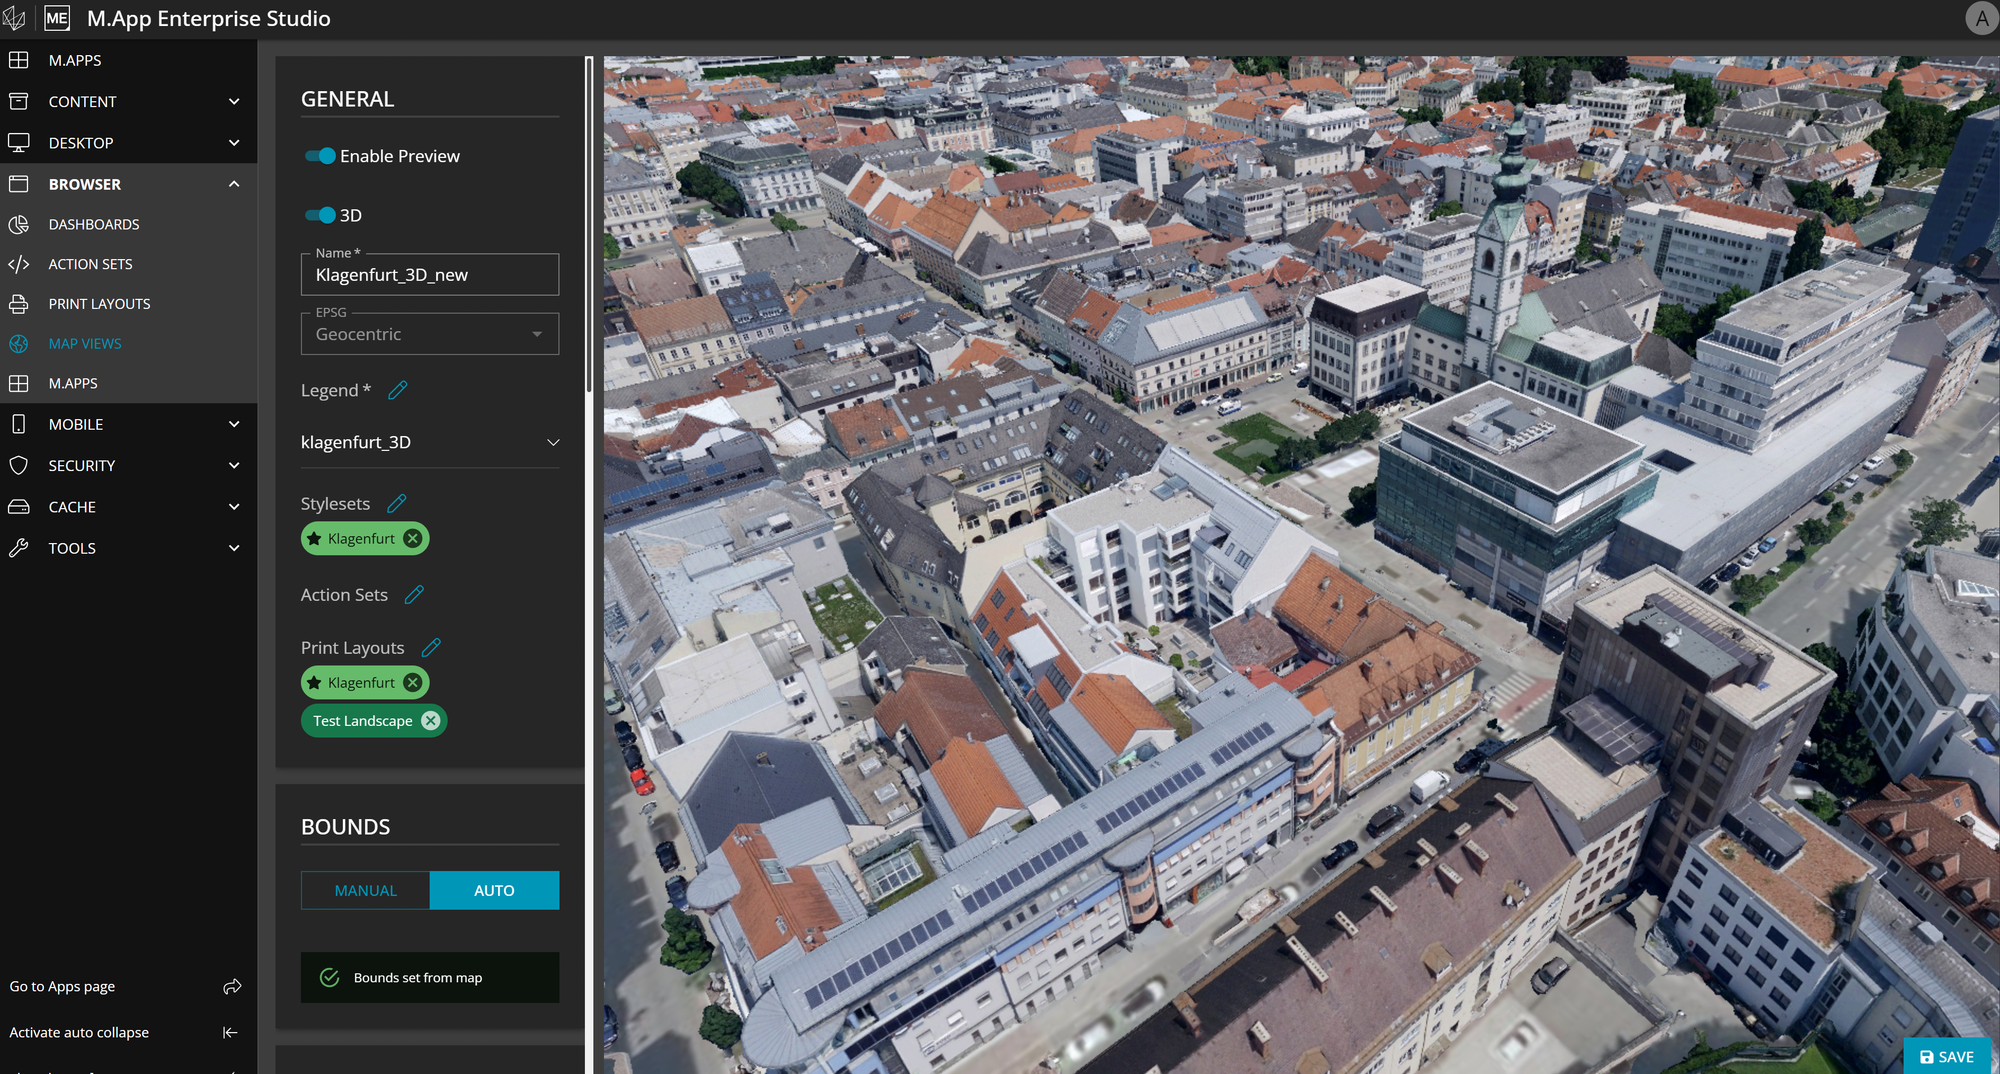
Task: Expand the Mobile menu chevron
Action: coord(234,424)
